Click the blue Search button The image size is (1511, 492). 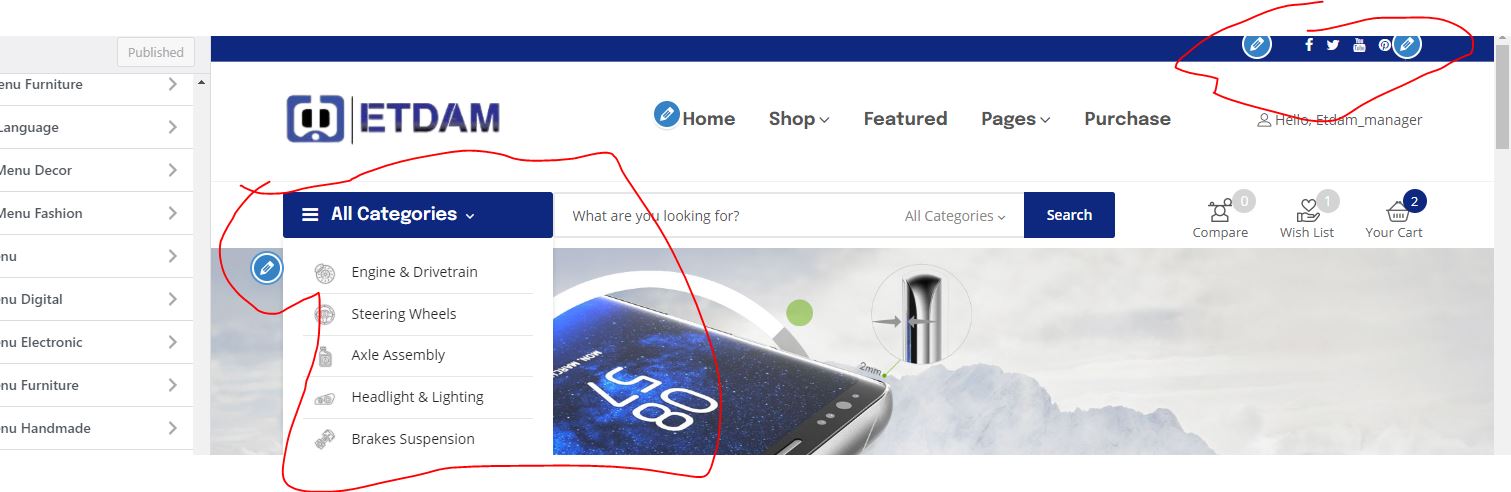click(x=1069, y=215)
